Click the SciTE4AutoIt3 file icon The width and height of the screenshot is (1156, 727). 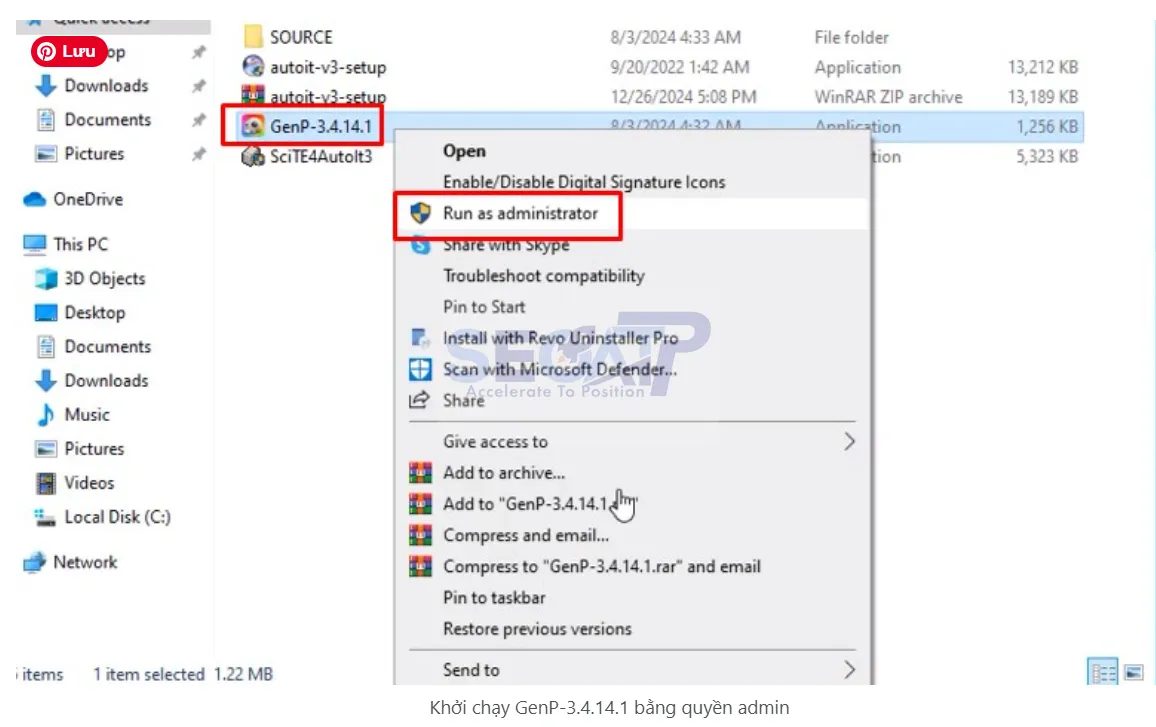coord(254,157)
